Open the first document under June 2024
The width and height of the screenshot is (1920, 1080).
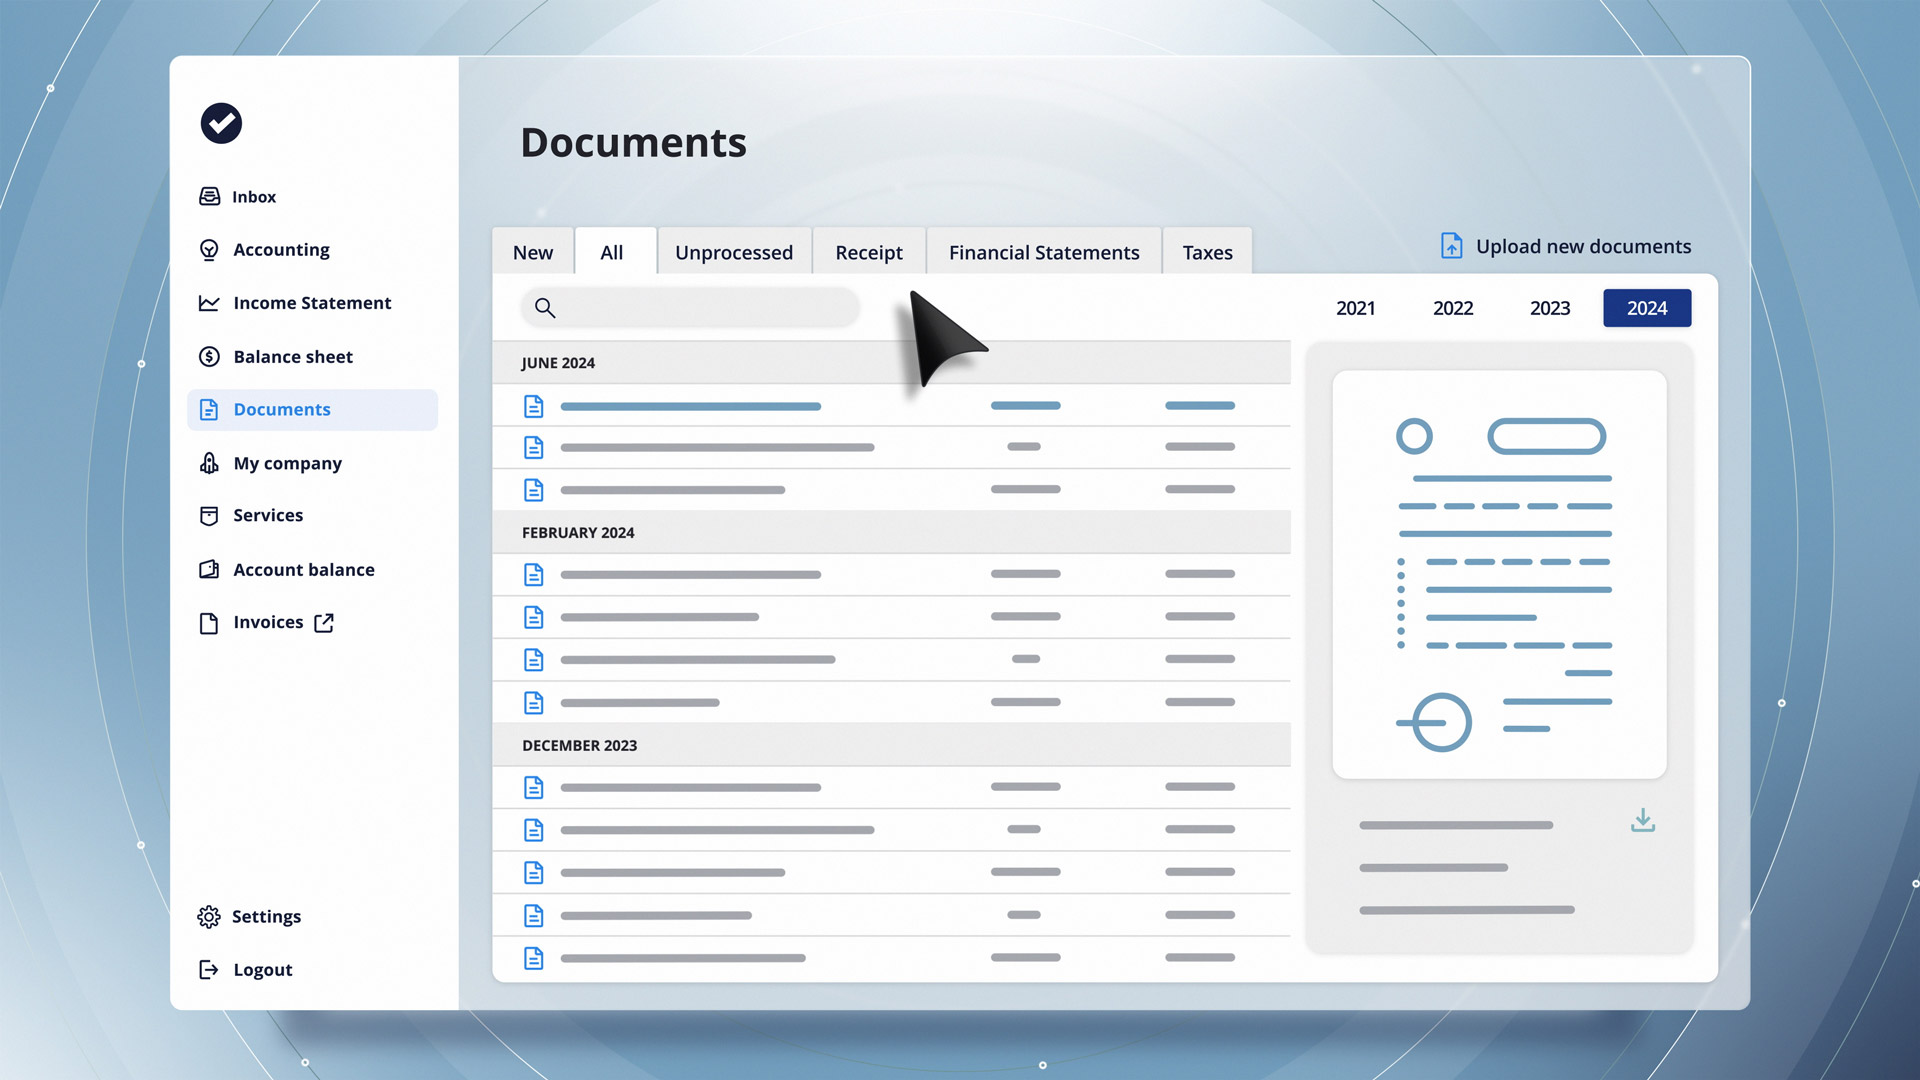(x=690, y=406)
